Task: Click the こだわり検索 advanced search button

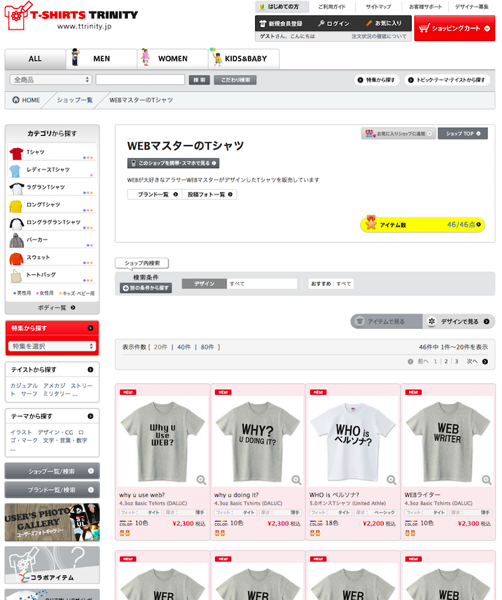Action: (235, 80)
